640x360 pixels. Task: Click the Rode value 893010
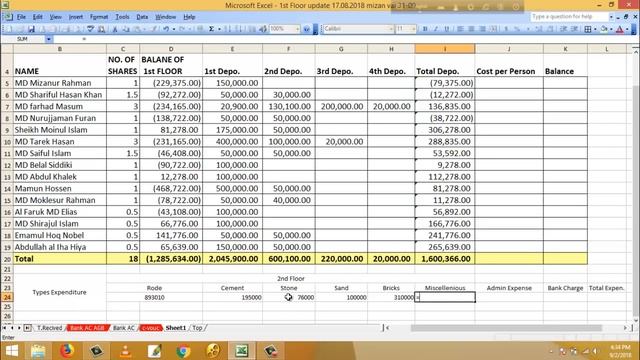154,298
